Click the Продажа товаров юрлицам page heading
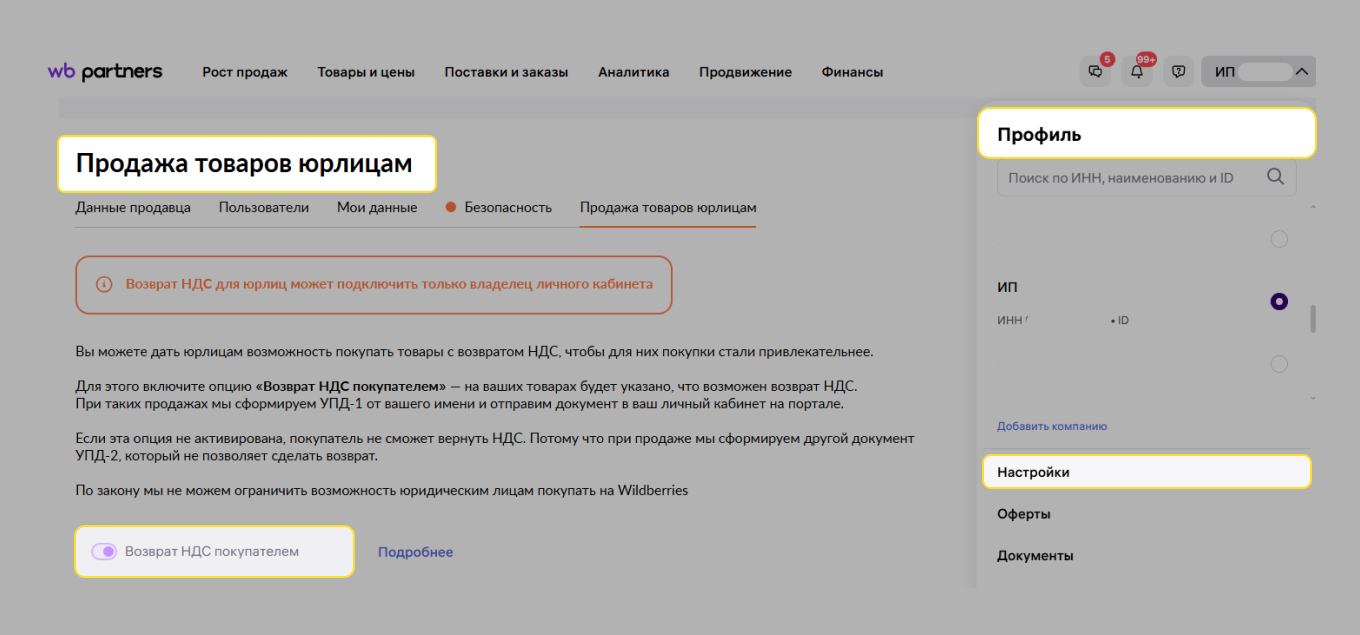The image size is (1360, 635). [244, 164]
